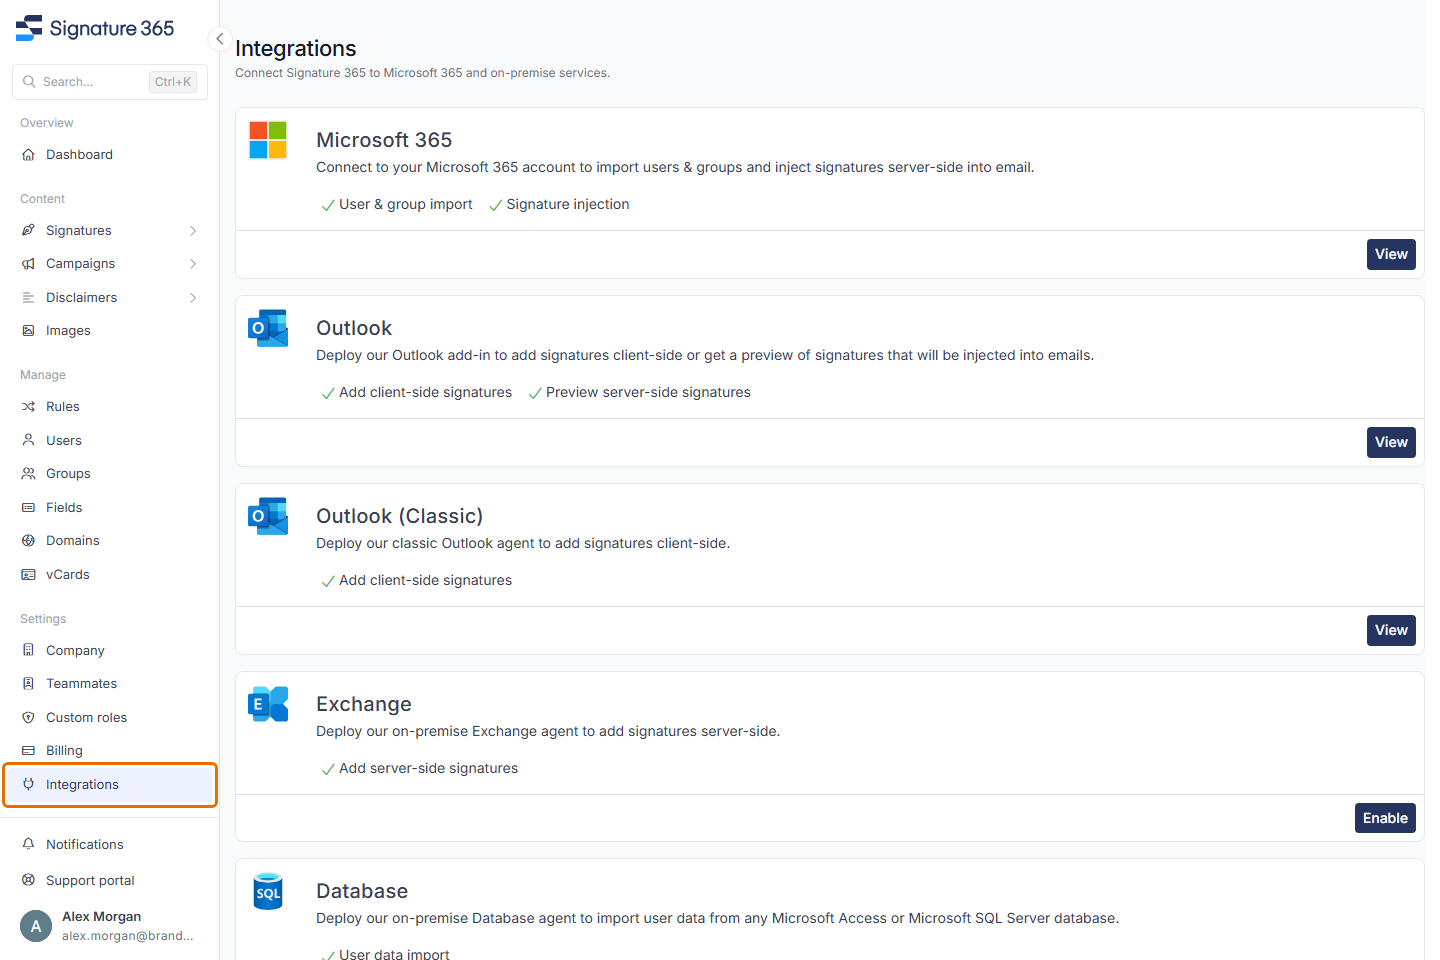Screen dimensions: 1440x960
Task: Expand the Campaigns submenu chevron
Action: [x=193, y=264]
